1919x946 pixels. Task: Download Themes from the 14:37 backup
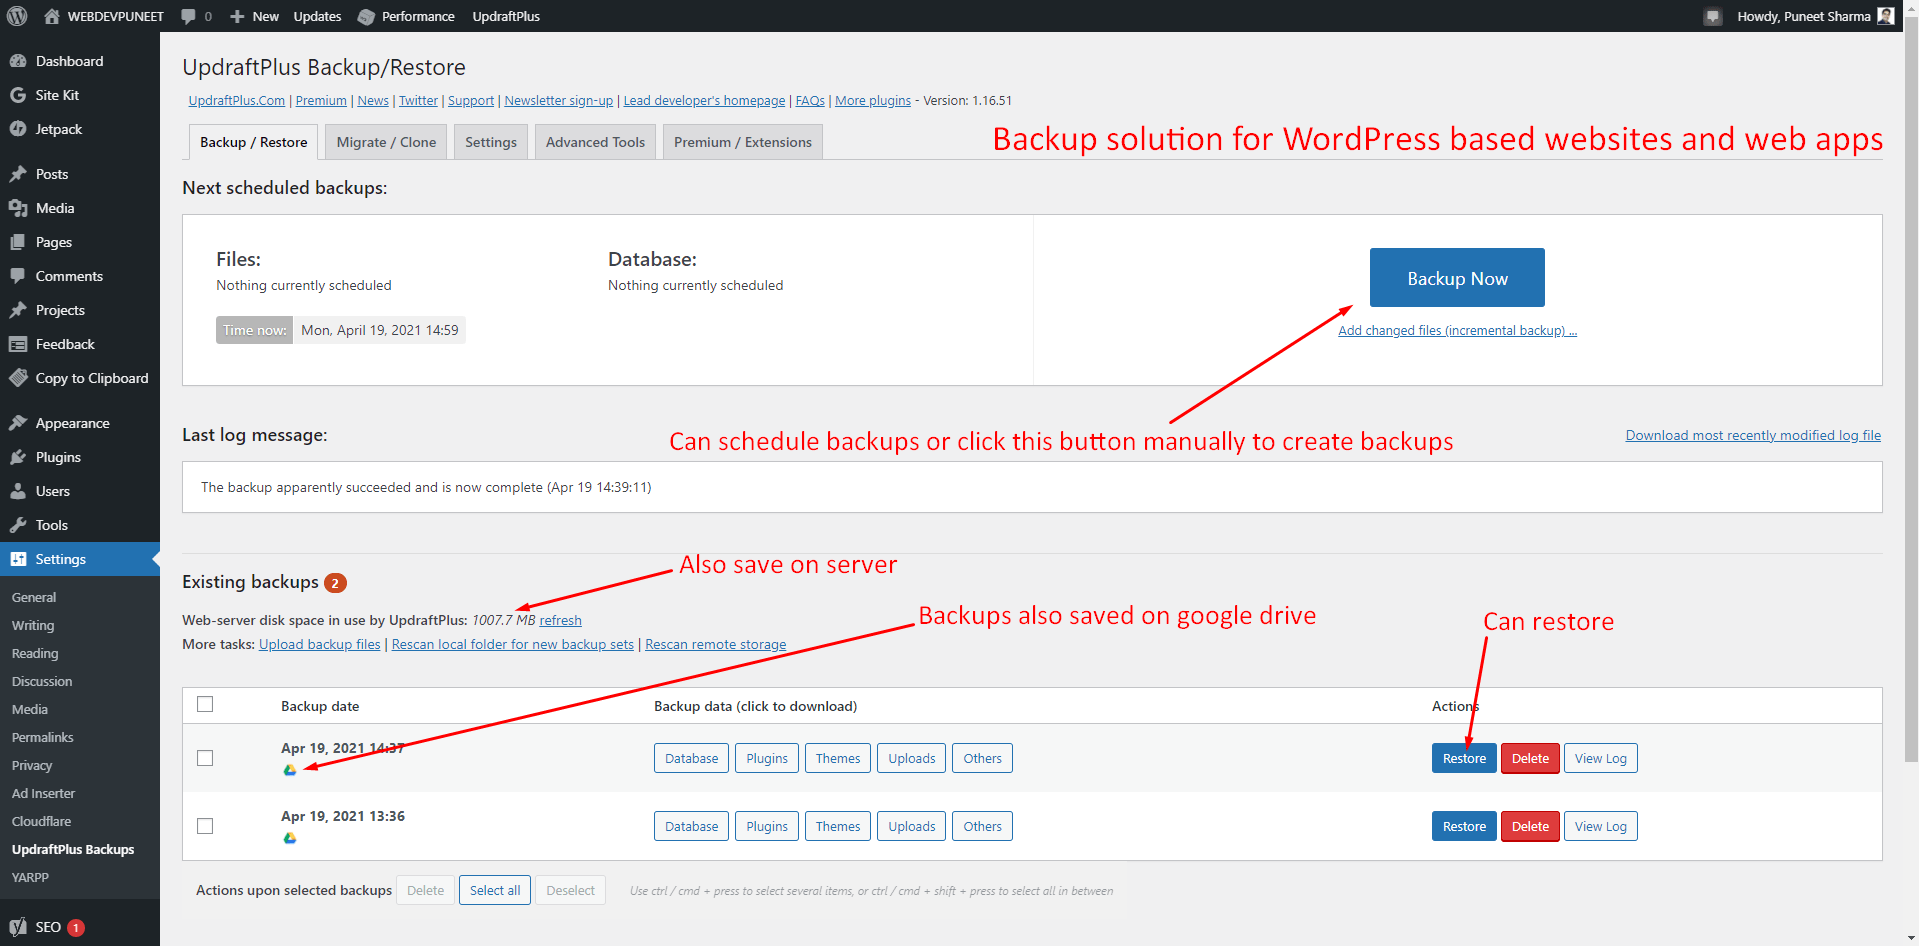tap(838, 758)
